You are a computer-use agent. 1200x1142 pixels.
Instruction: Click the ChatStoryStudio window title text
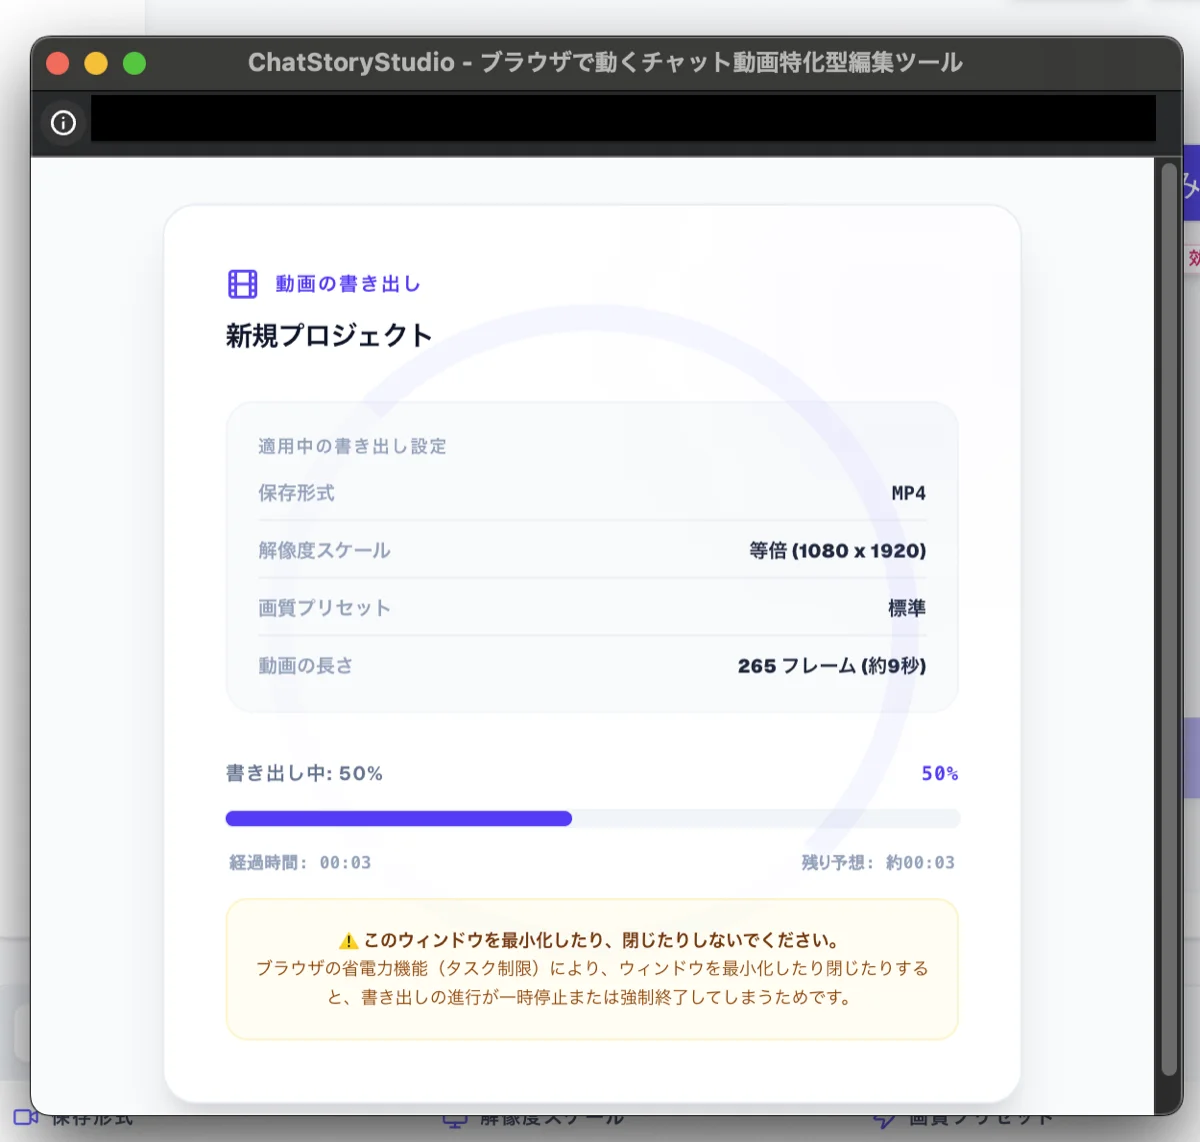(x=605, y=62)
